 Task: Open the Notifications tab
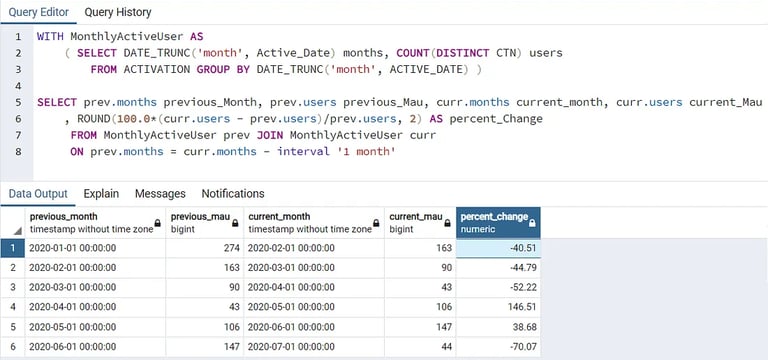233,193
